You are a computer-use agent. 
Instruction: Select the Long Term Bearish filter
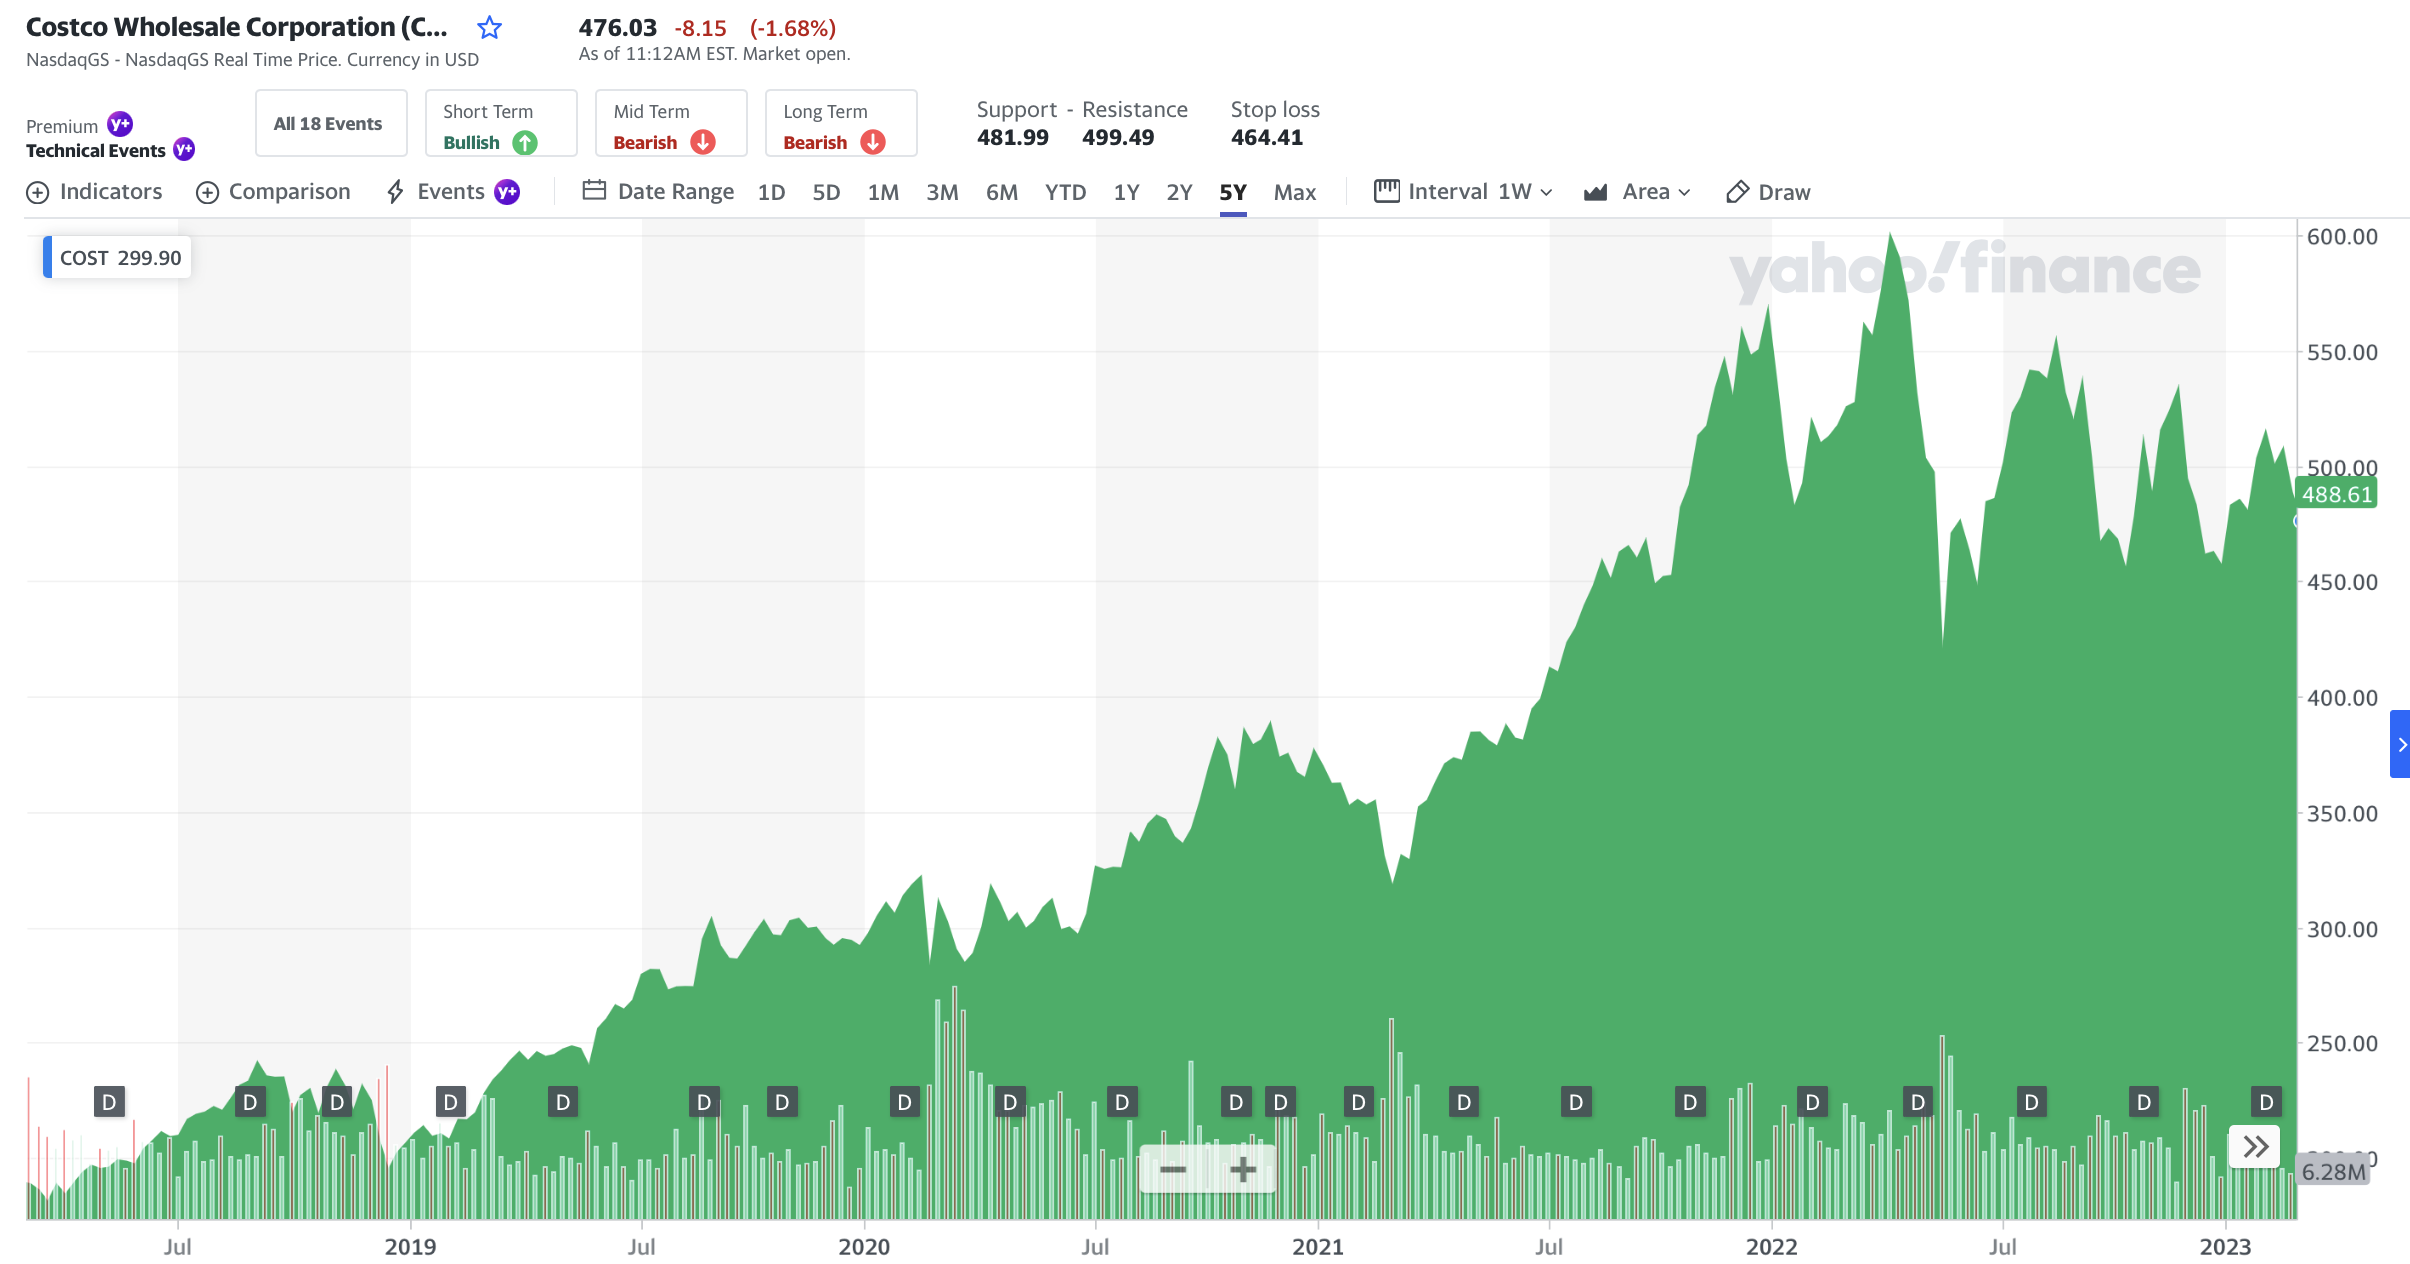(841, 124)
